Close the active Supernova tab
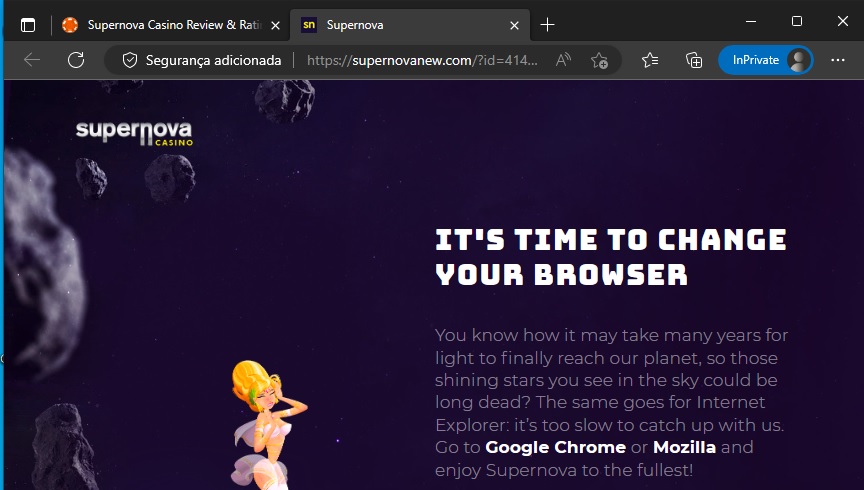864x490 pixels. tap(515, 25)
